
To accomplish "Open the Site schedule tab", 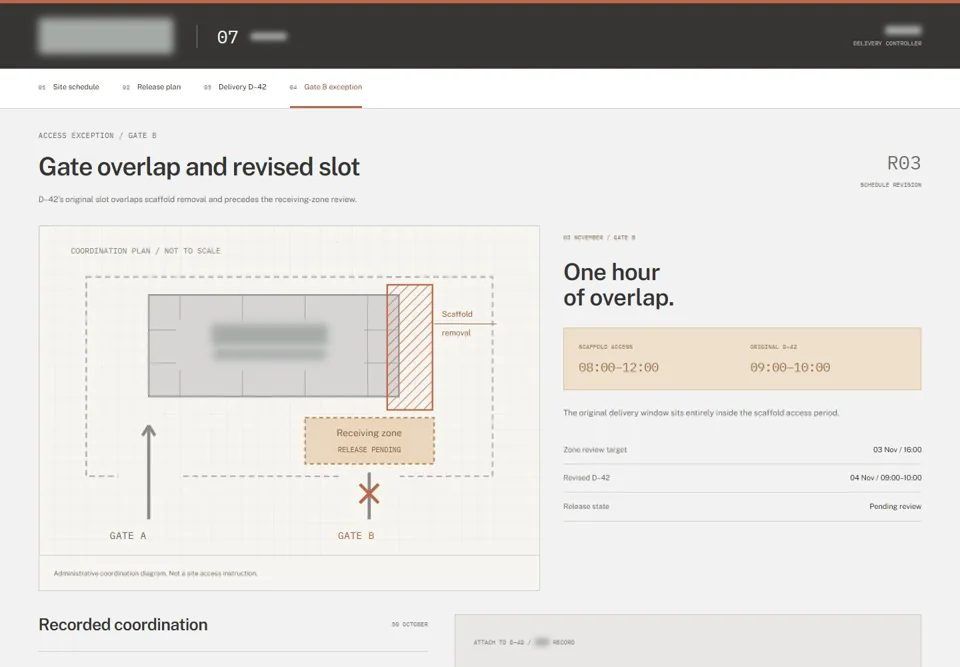I will tap(69, 87).
